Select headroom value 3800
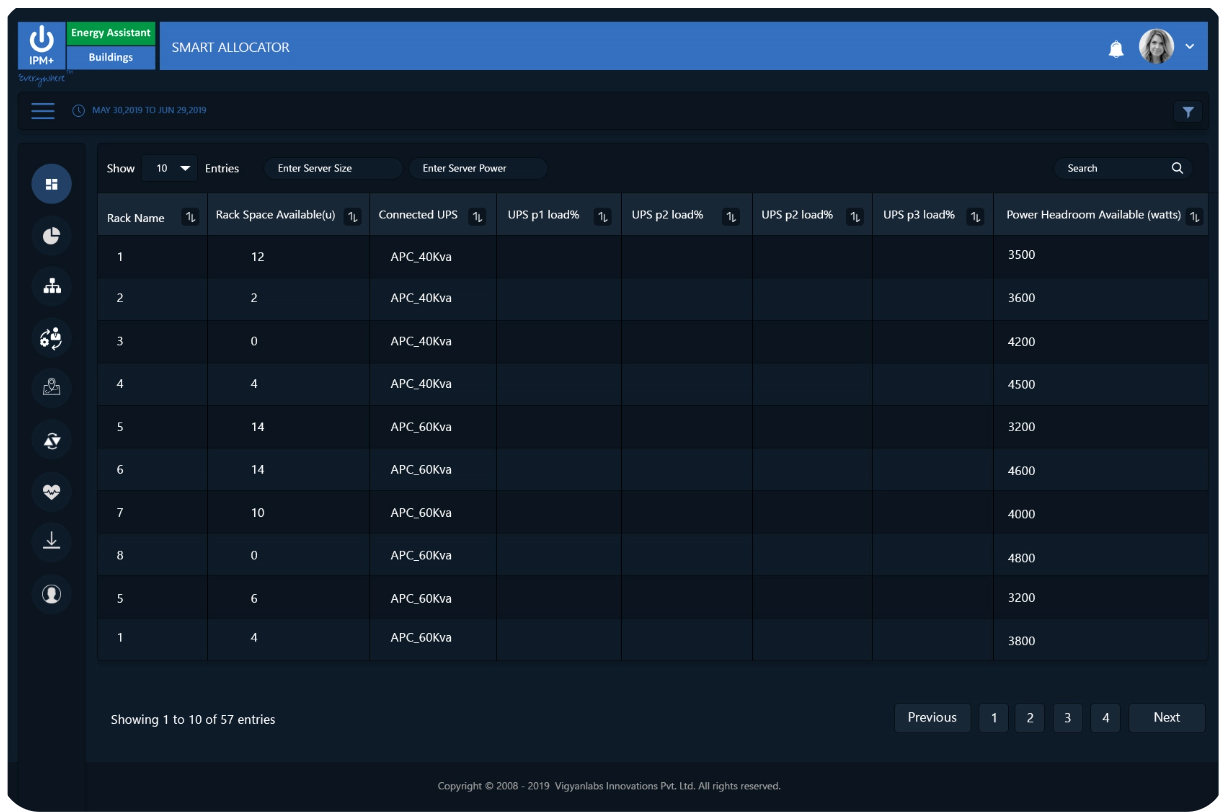The image size is (1227, 812). pos(1021,642)
